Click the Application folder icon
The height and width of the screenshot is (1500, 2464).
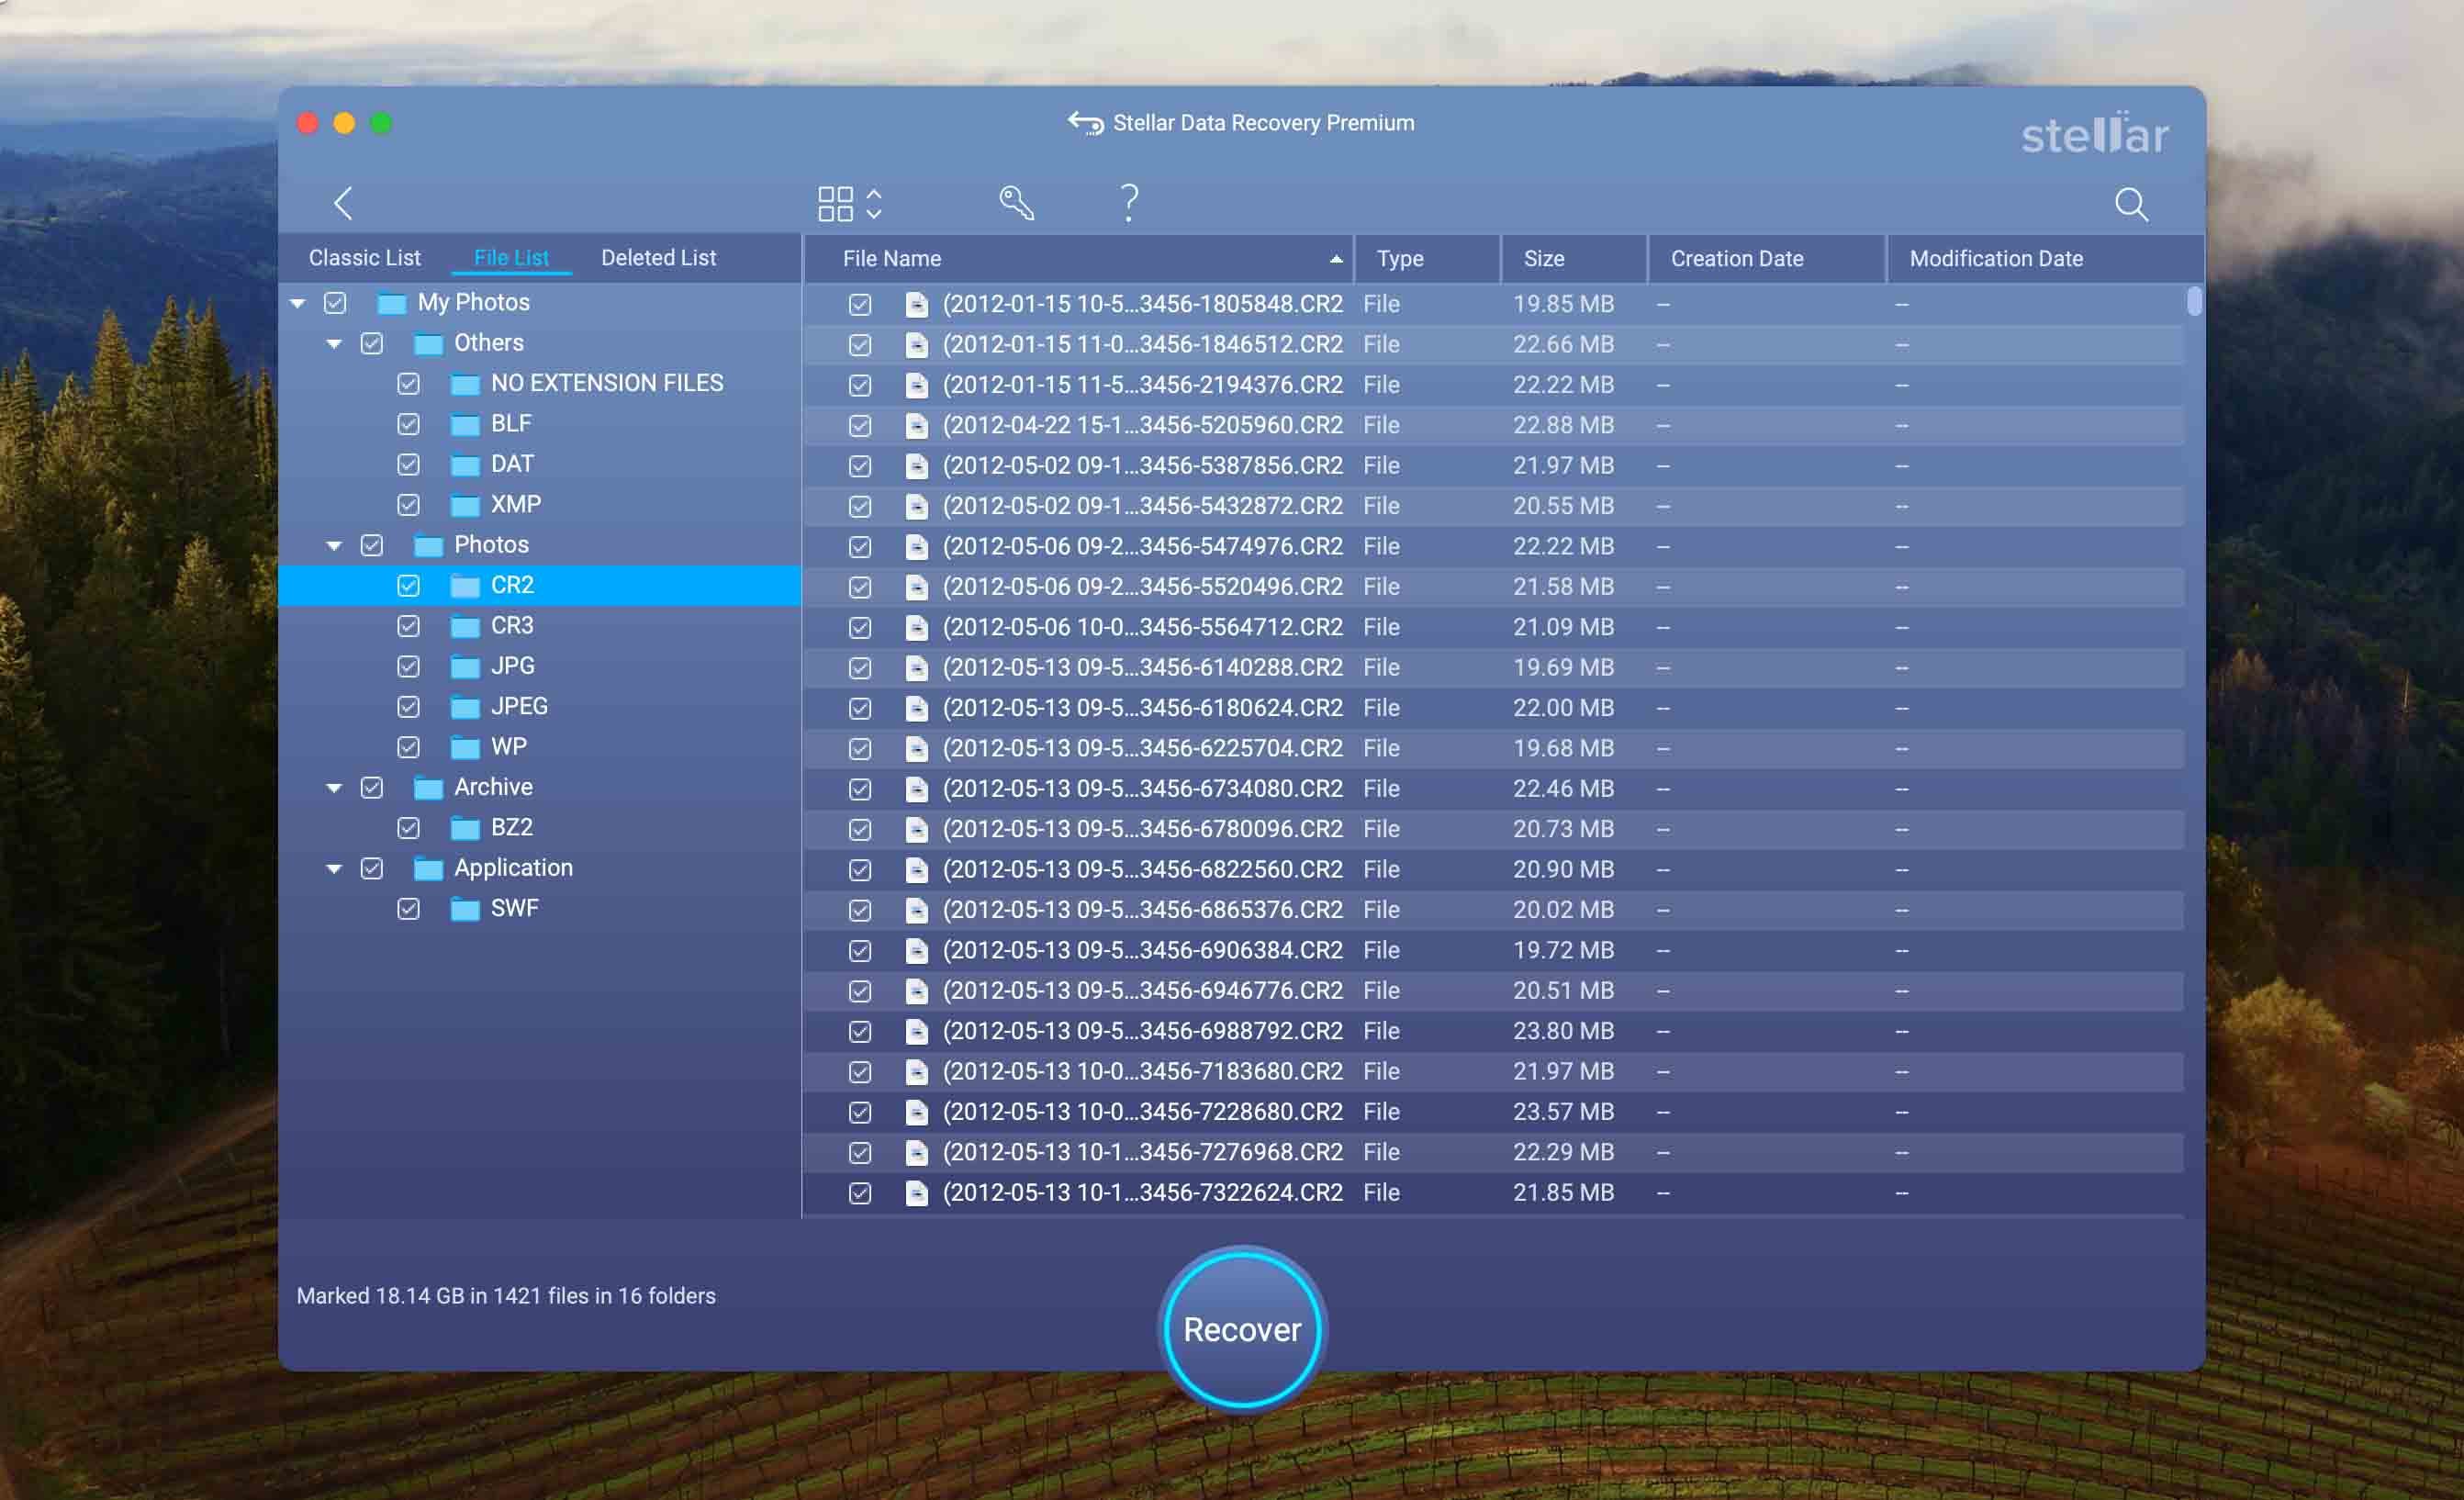click(x=429, y=869)
